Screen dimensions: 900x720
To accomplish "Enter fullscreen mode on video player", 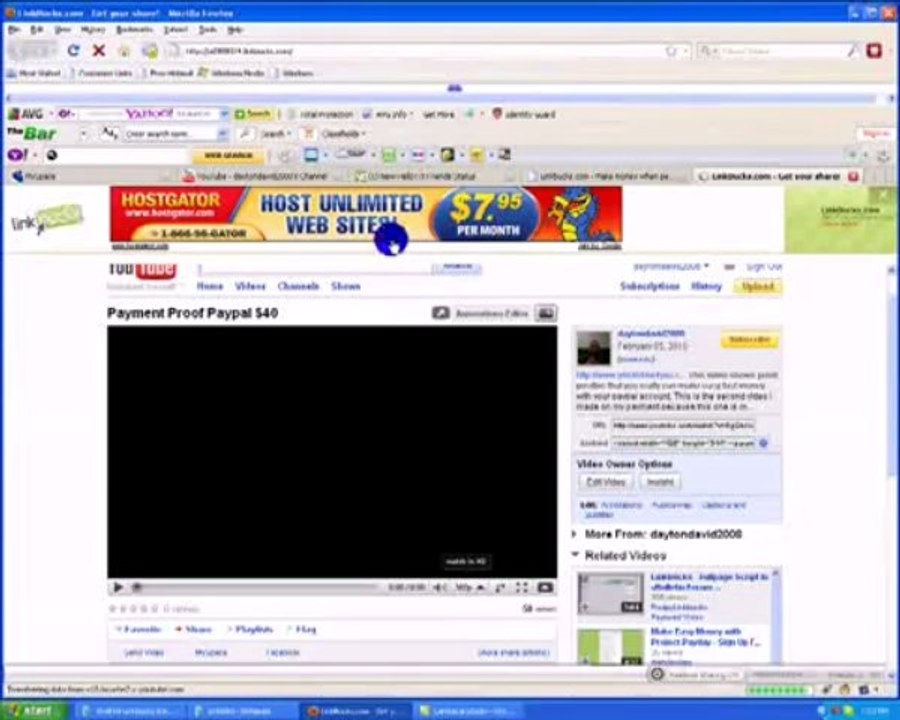I will (521, 587).
